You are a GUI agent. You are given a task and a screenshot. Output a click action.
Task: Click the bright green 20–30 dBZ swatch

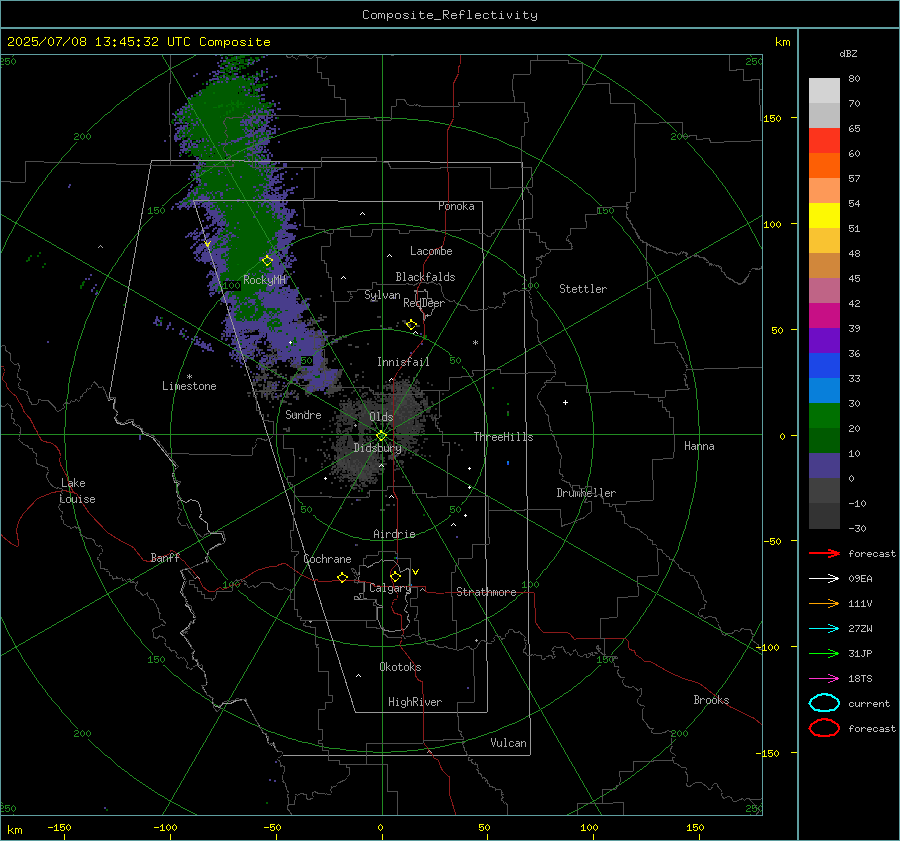824,415
